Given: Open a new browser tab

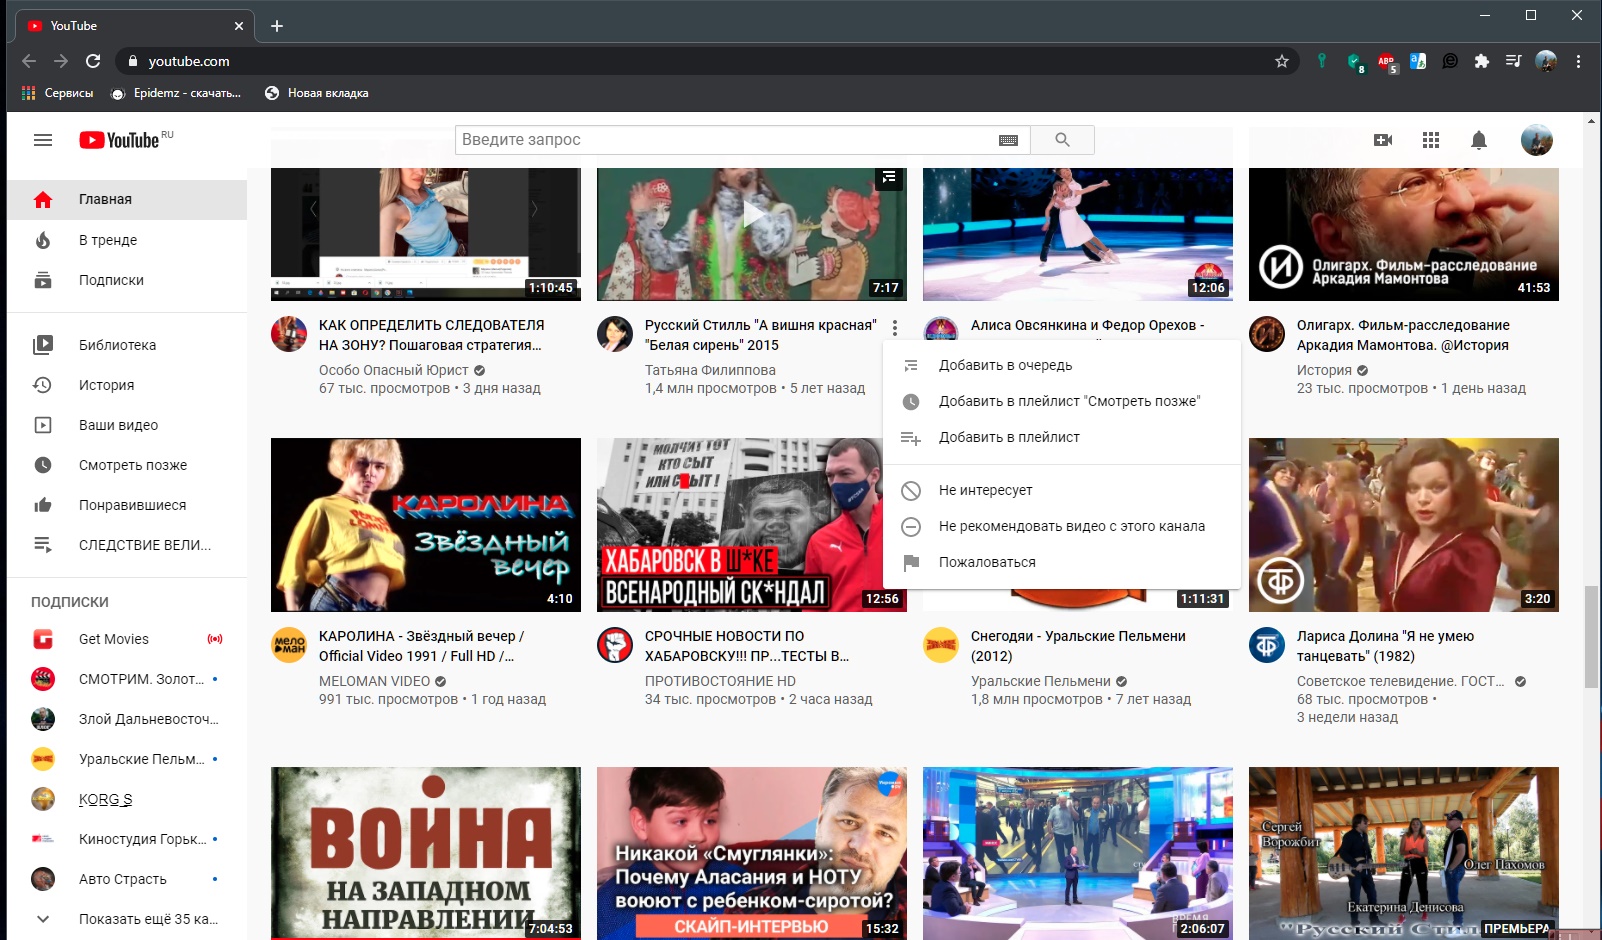Looking at the screenshot, I should [277, 26].
